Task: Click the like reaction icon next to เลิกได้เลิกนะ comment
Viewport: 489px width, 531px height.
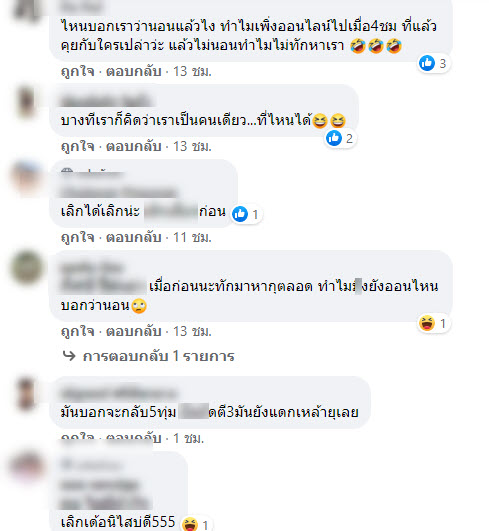Action: click(x=240, y=214)
